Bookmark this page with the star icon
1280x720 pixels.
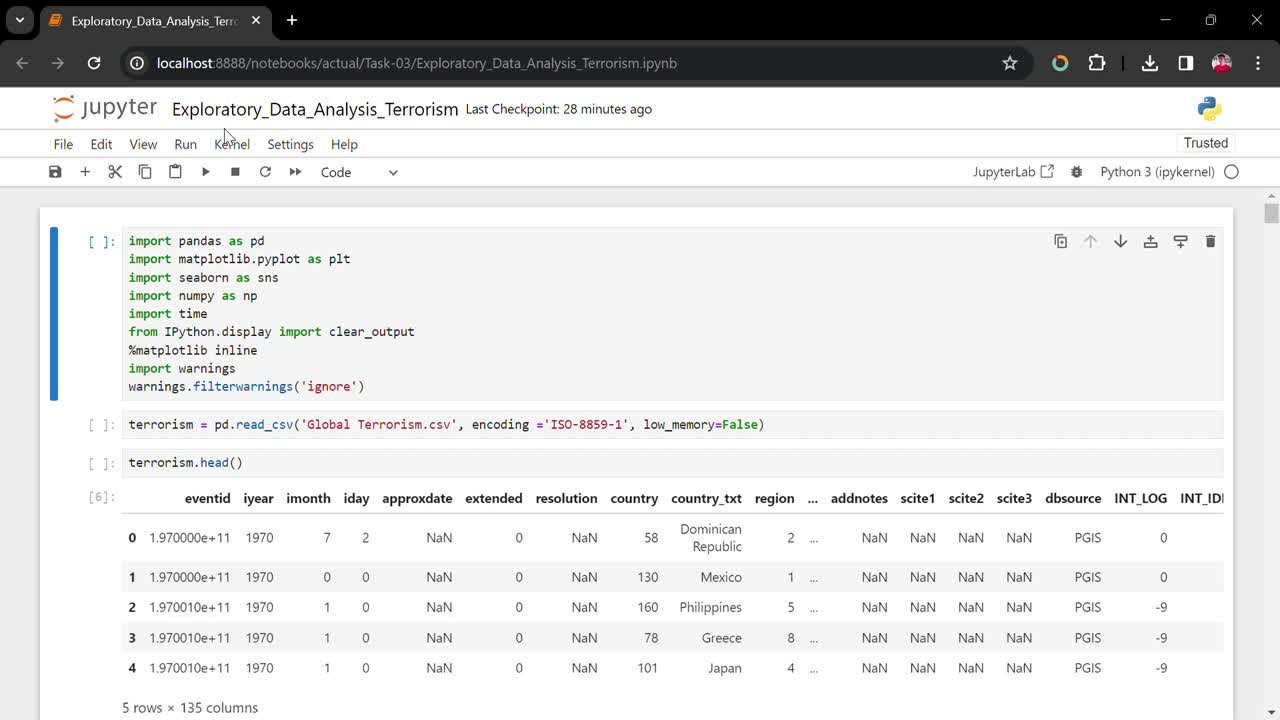tap(1010, 63)
